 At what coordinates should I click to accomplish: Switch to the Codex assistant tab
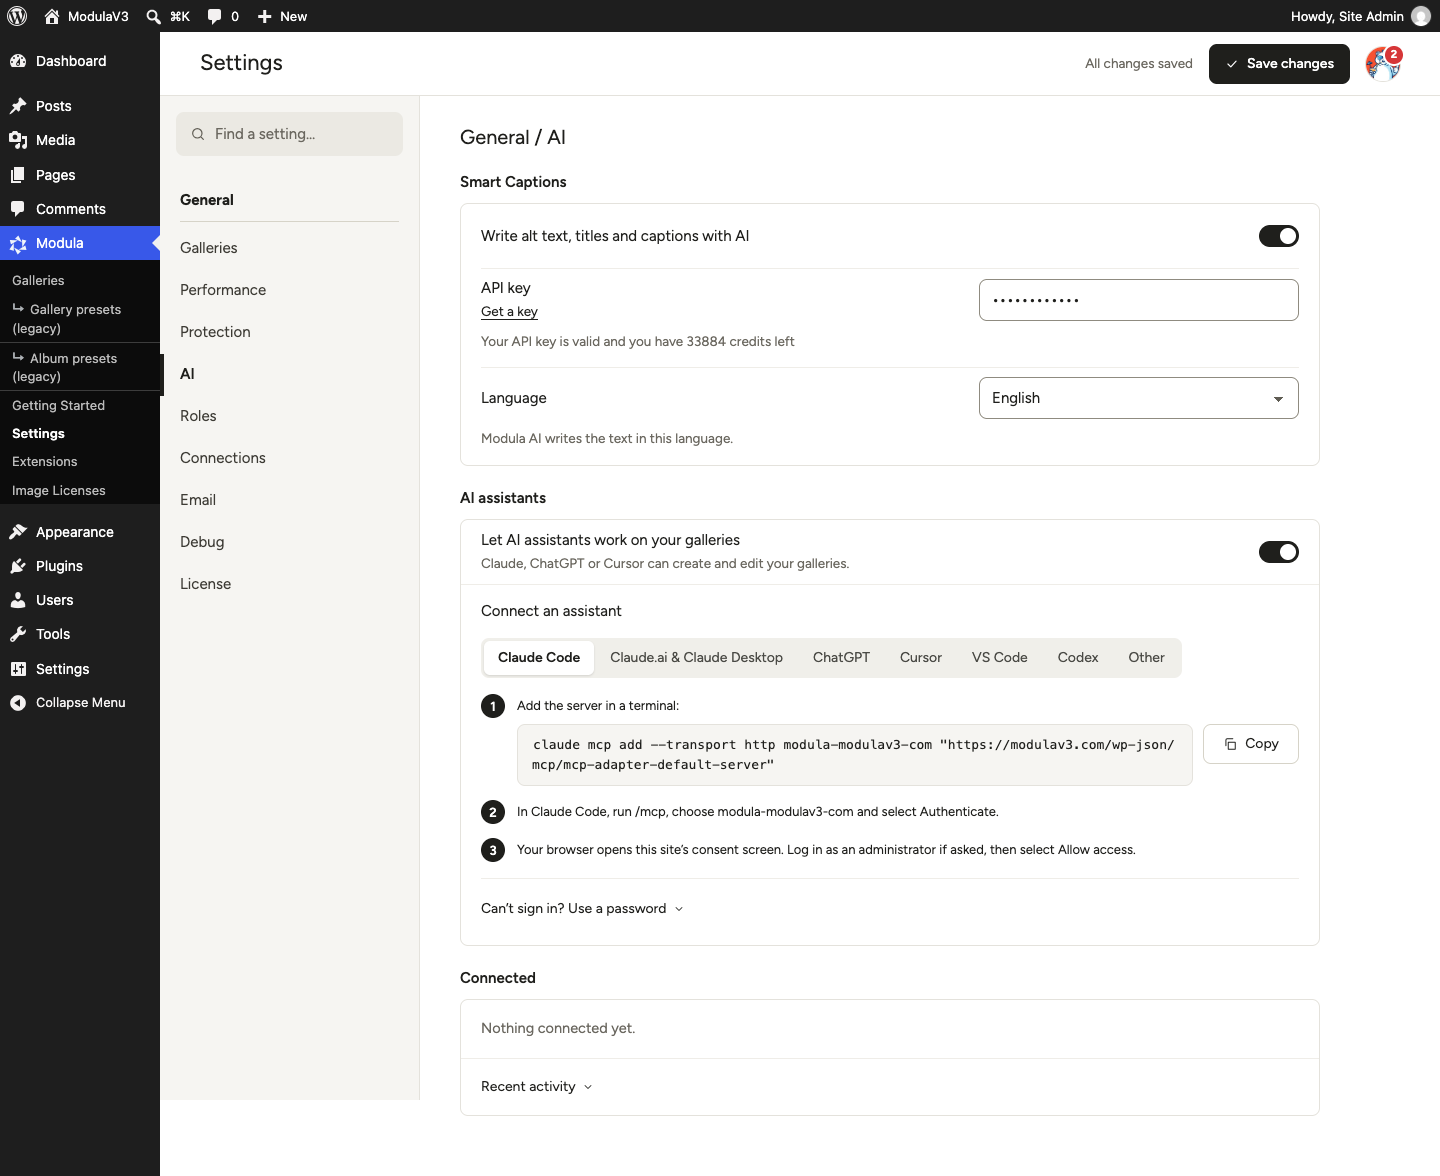(1078, 657)
